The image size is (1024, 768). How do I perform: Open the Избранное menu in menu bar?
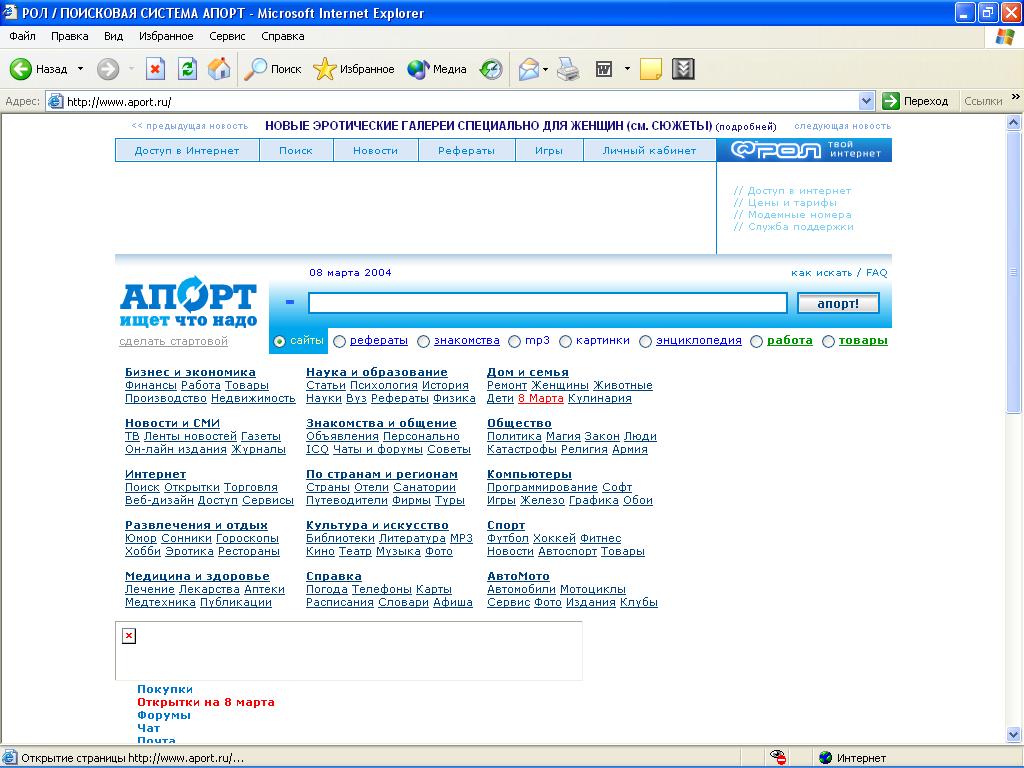[166, 36]
